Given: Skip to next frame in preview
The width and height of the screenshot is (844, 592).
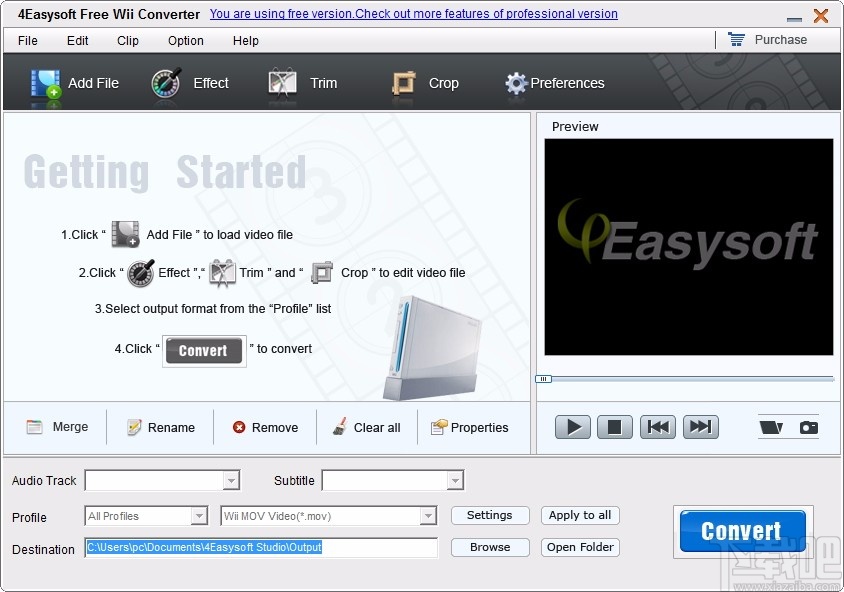Looking at the screenshot, I should point(700,427).
